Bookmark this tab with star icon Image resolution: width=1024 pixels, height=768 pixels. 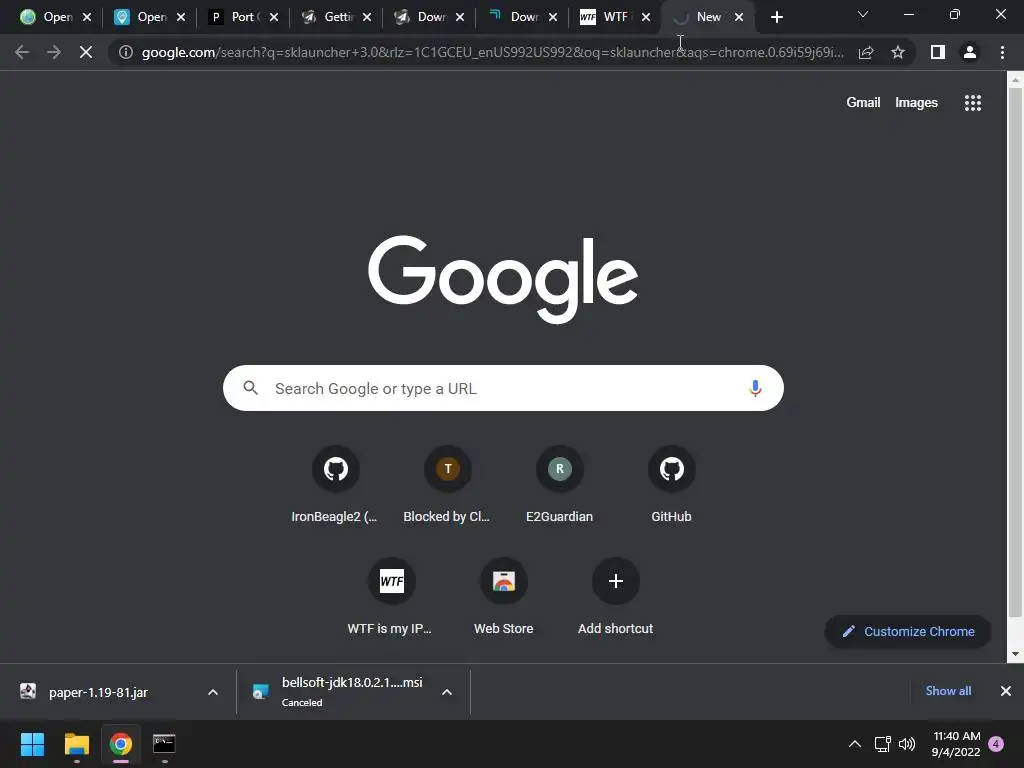pos(898,52)
